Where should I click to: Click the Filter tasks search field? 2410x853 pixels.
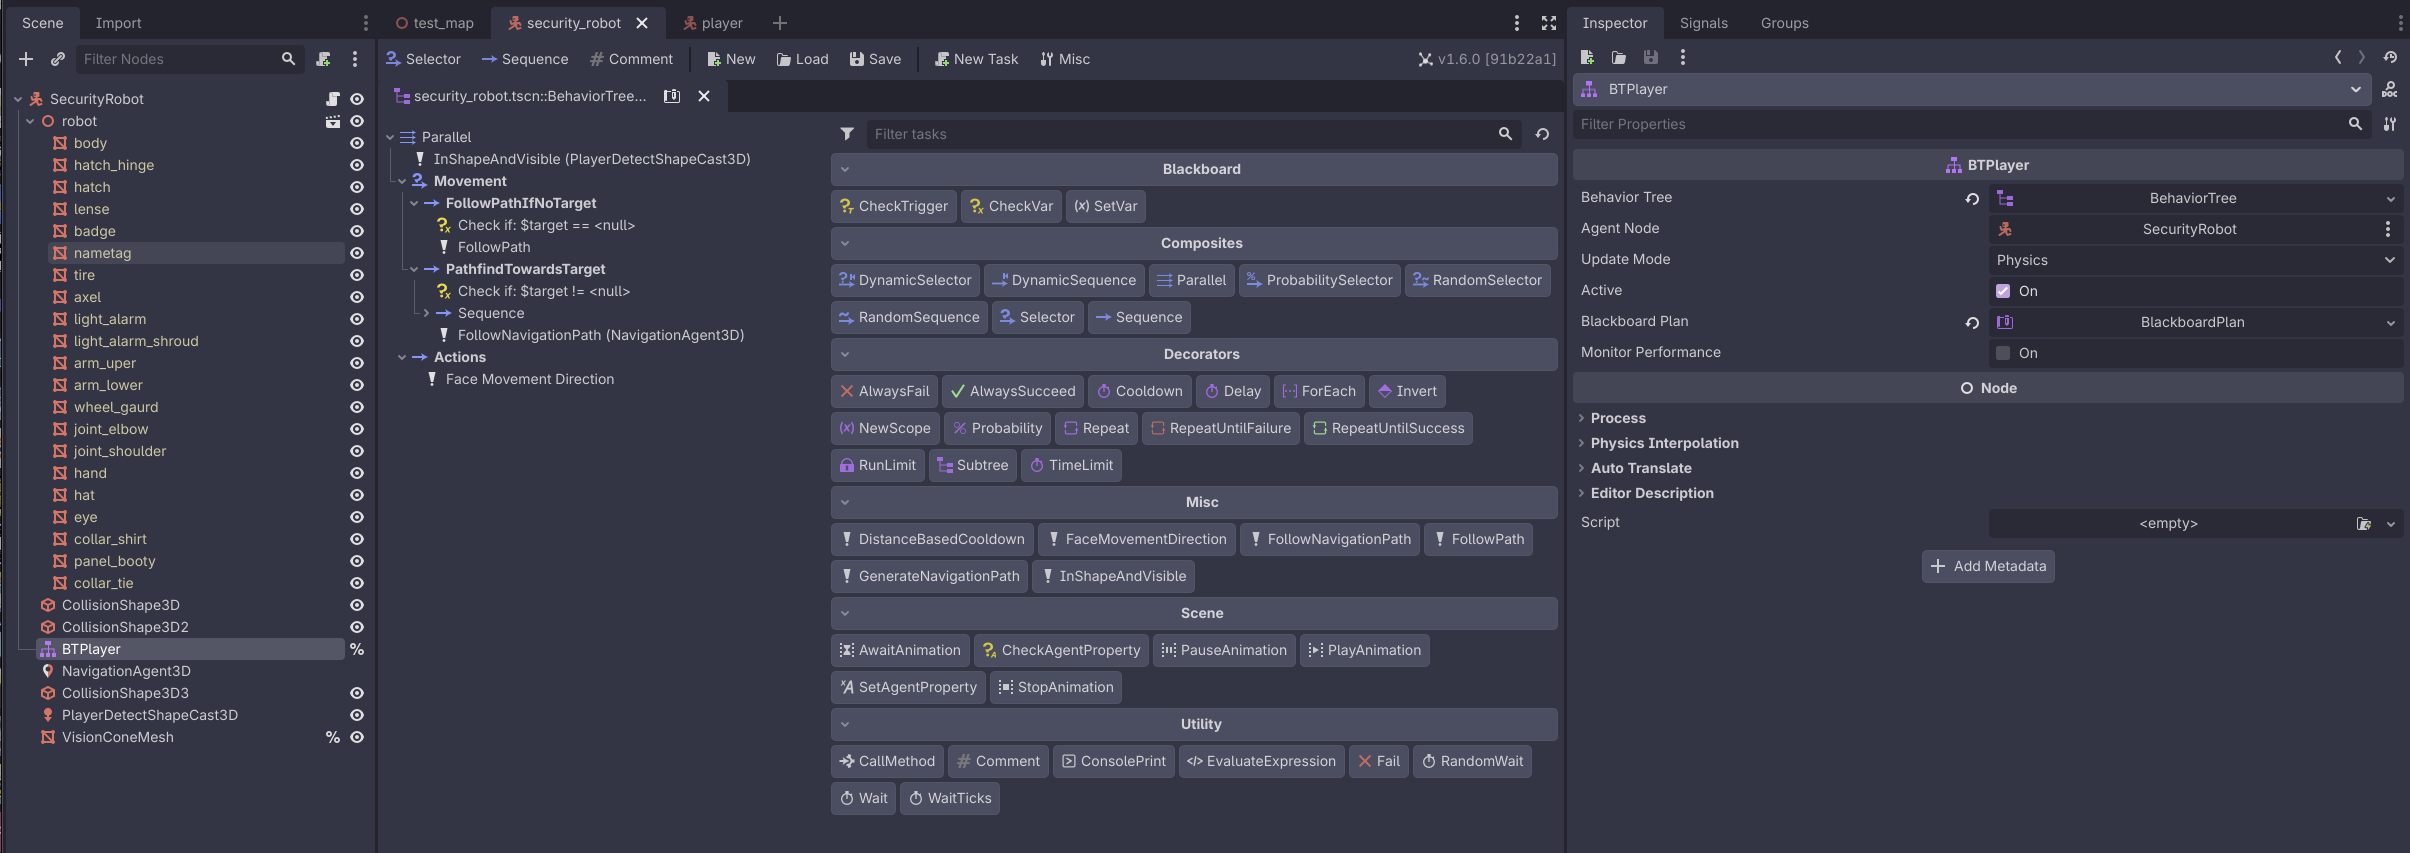click(1180, 134)
